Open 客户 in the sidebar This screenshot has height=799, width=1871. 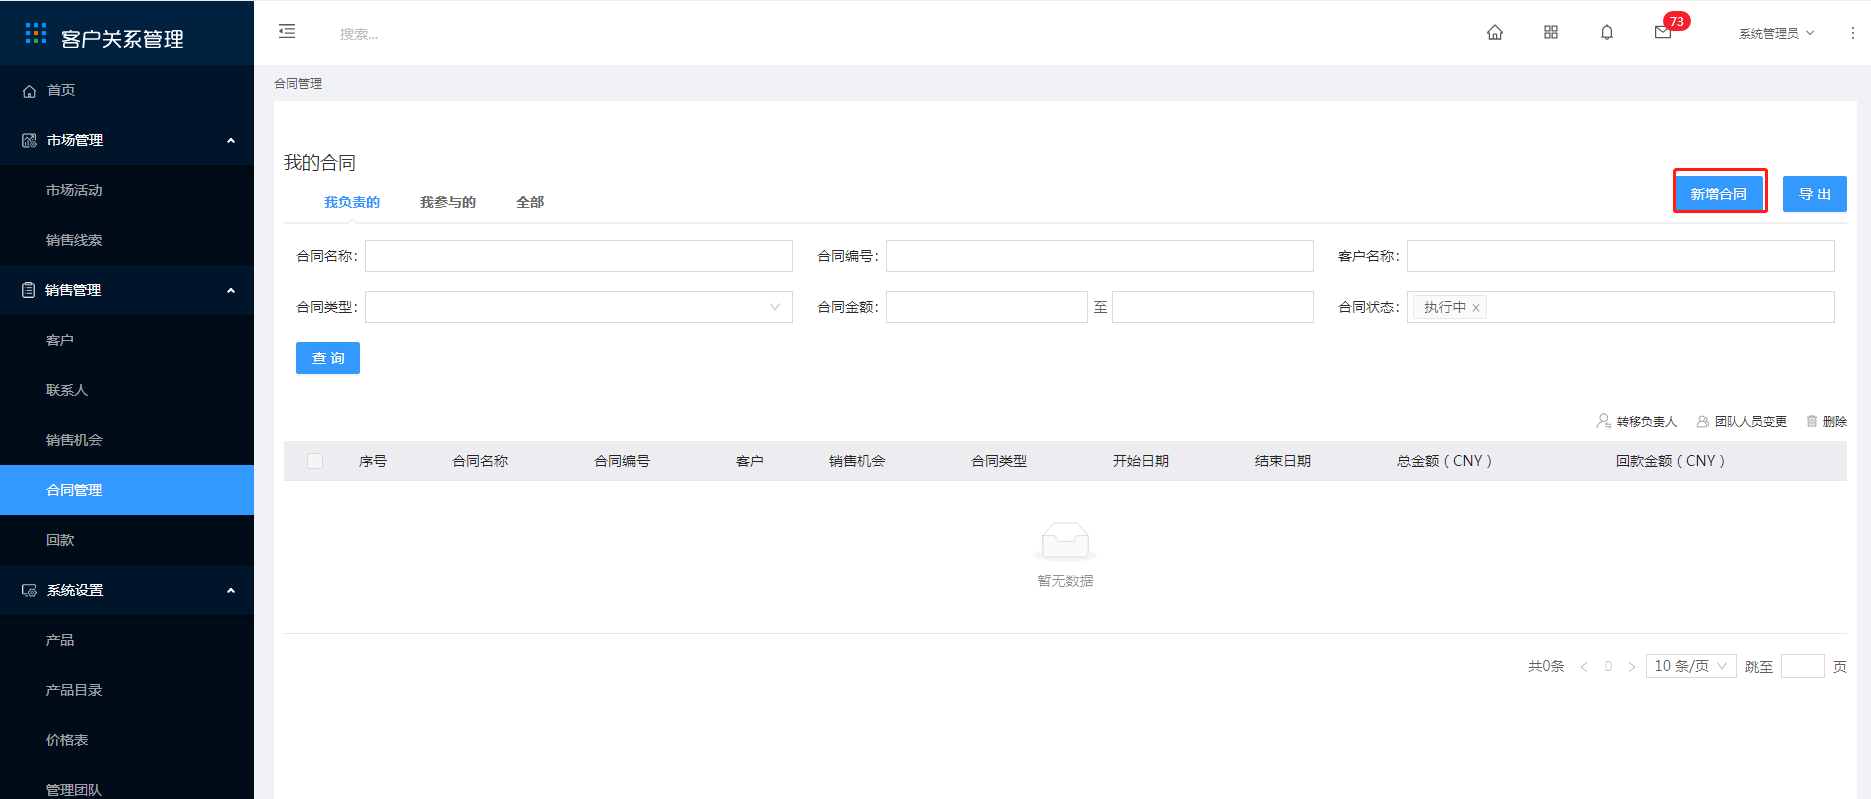pyautogui.click(x=127, y=340)
